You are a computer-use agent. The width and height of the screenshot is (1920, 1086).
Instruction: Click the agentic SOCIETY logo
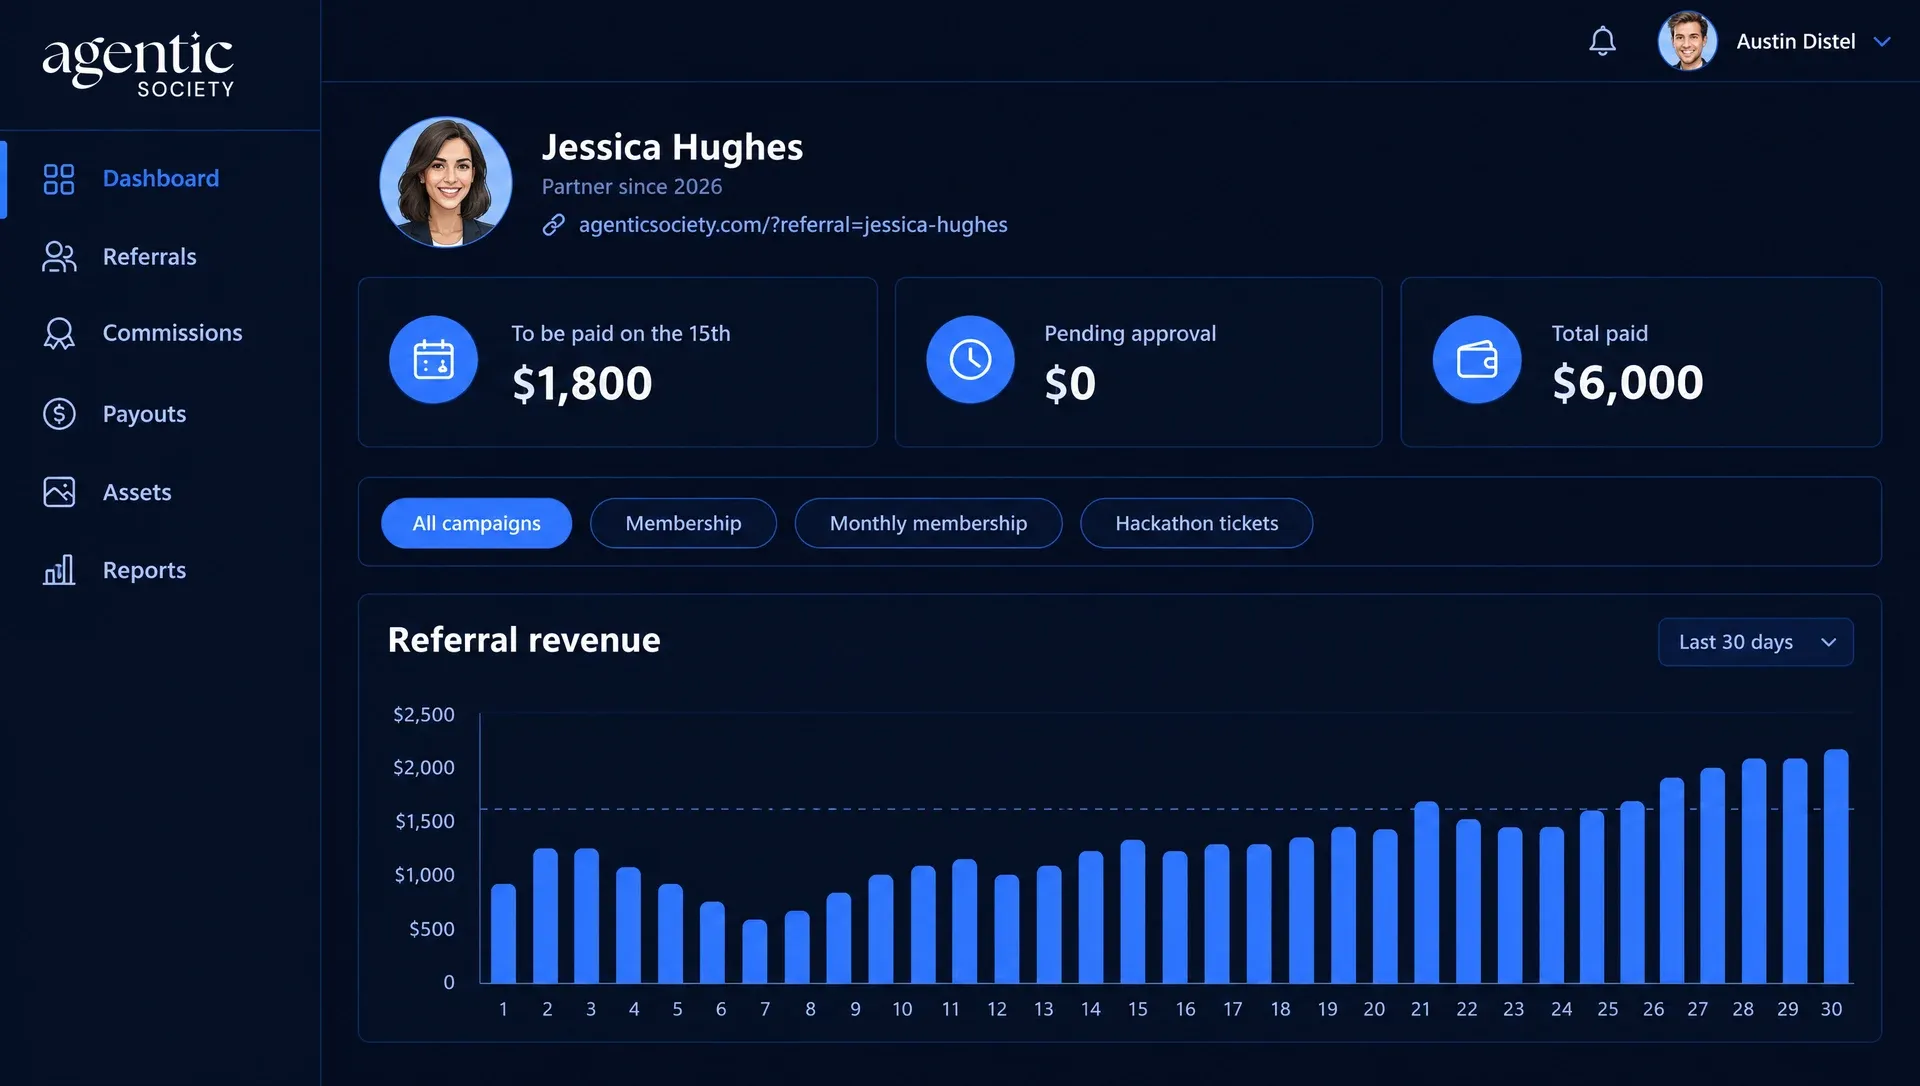tap(138, 65)
